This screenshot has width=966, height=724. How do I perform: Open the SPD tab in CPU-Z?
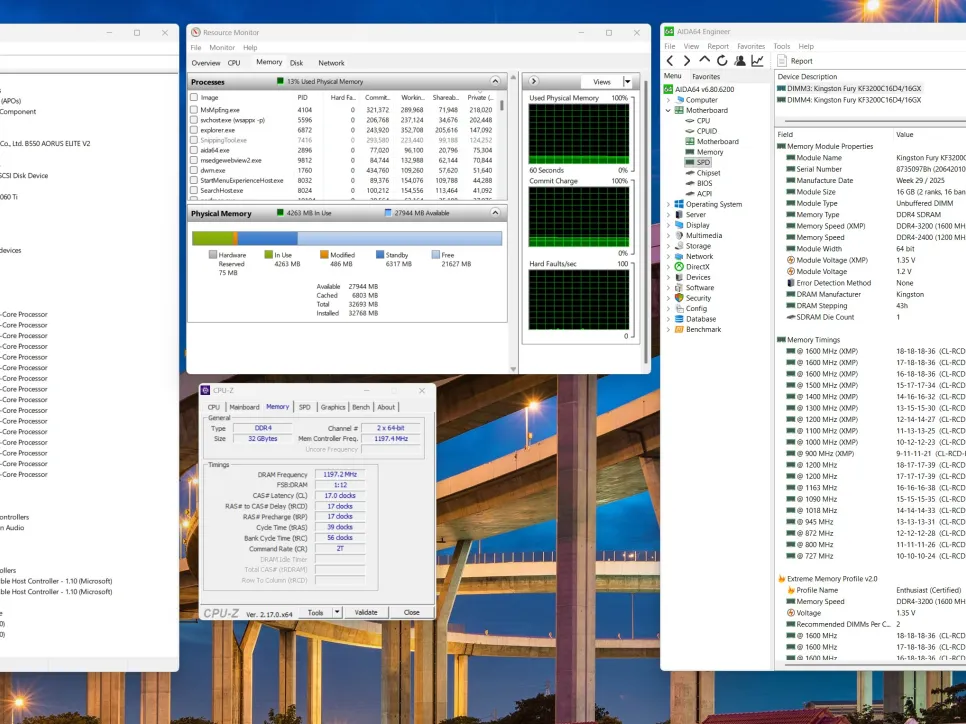pos(304,407)
